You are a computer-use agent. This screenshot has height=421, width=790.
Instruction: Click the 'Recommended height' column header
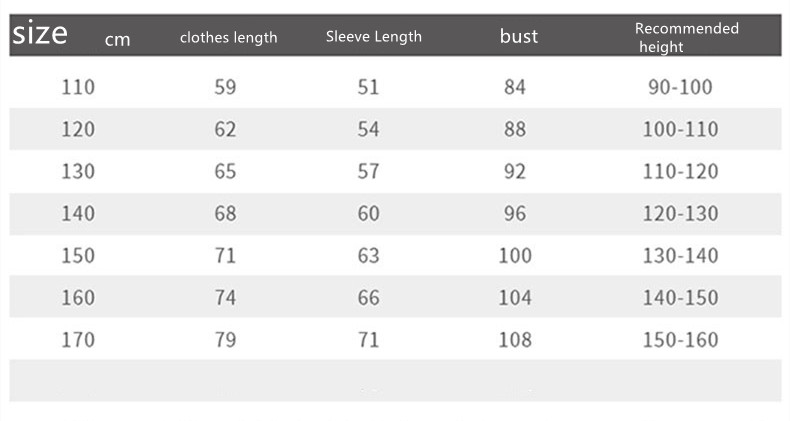(x=686, y=37)
